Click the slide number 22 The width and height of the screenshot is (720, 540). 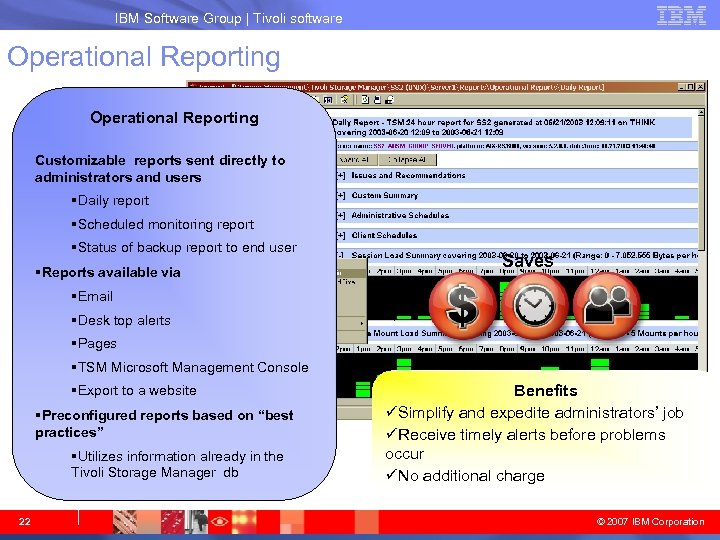24,522
